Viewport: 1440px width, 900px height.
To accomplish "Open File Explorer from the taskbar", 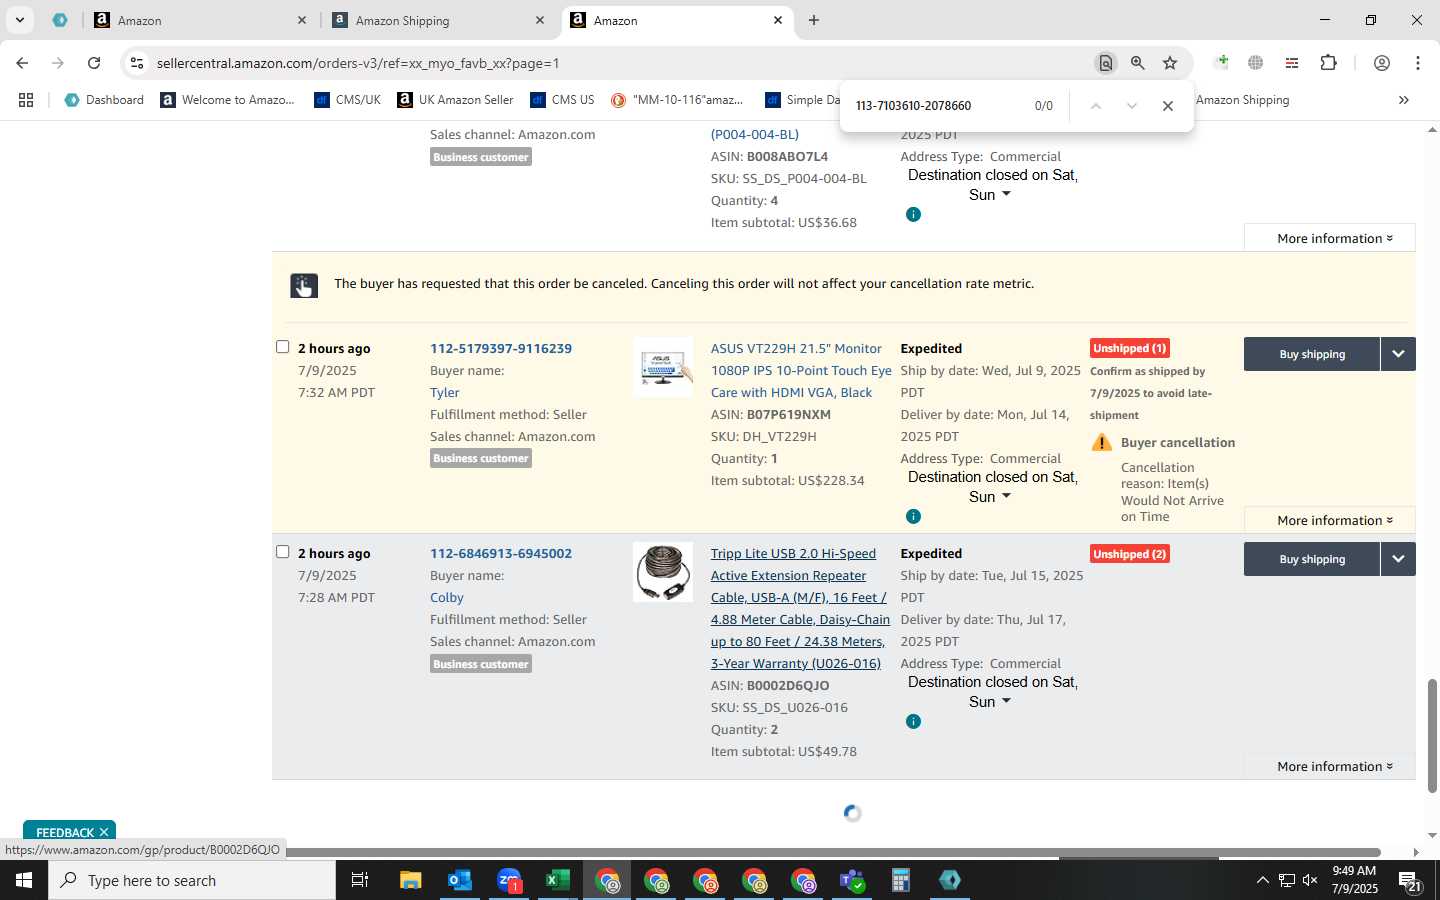I will 411,880.
